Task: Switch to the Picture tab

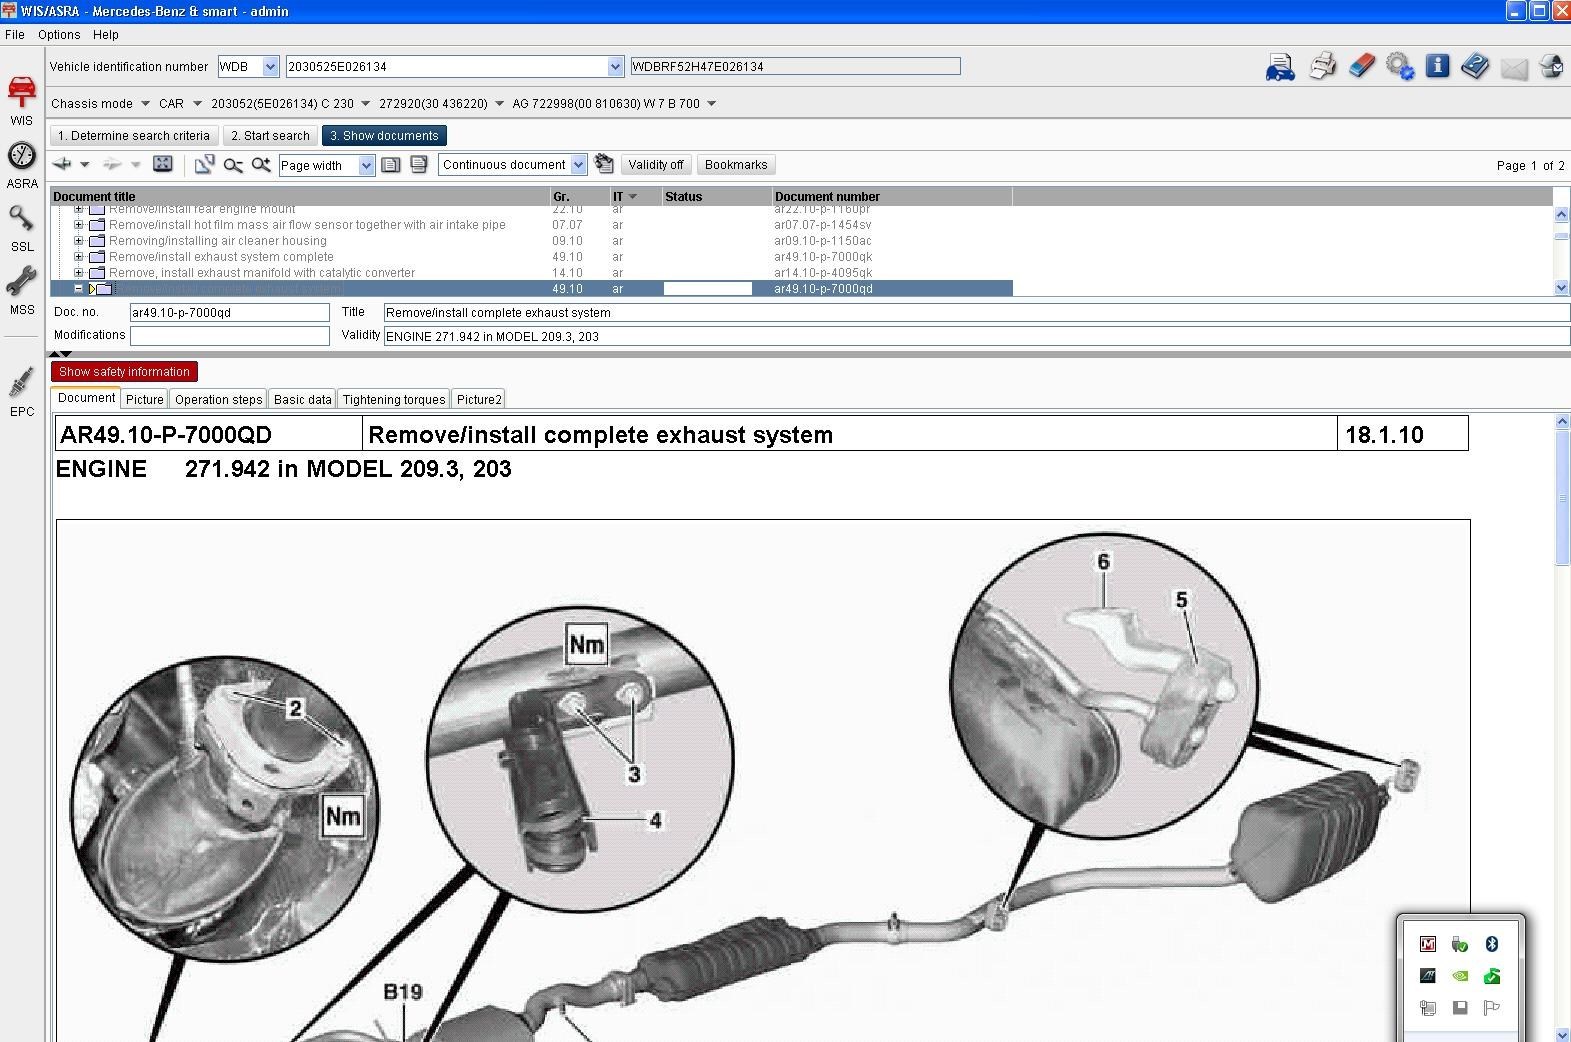Action: point(144,399)
